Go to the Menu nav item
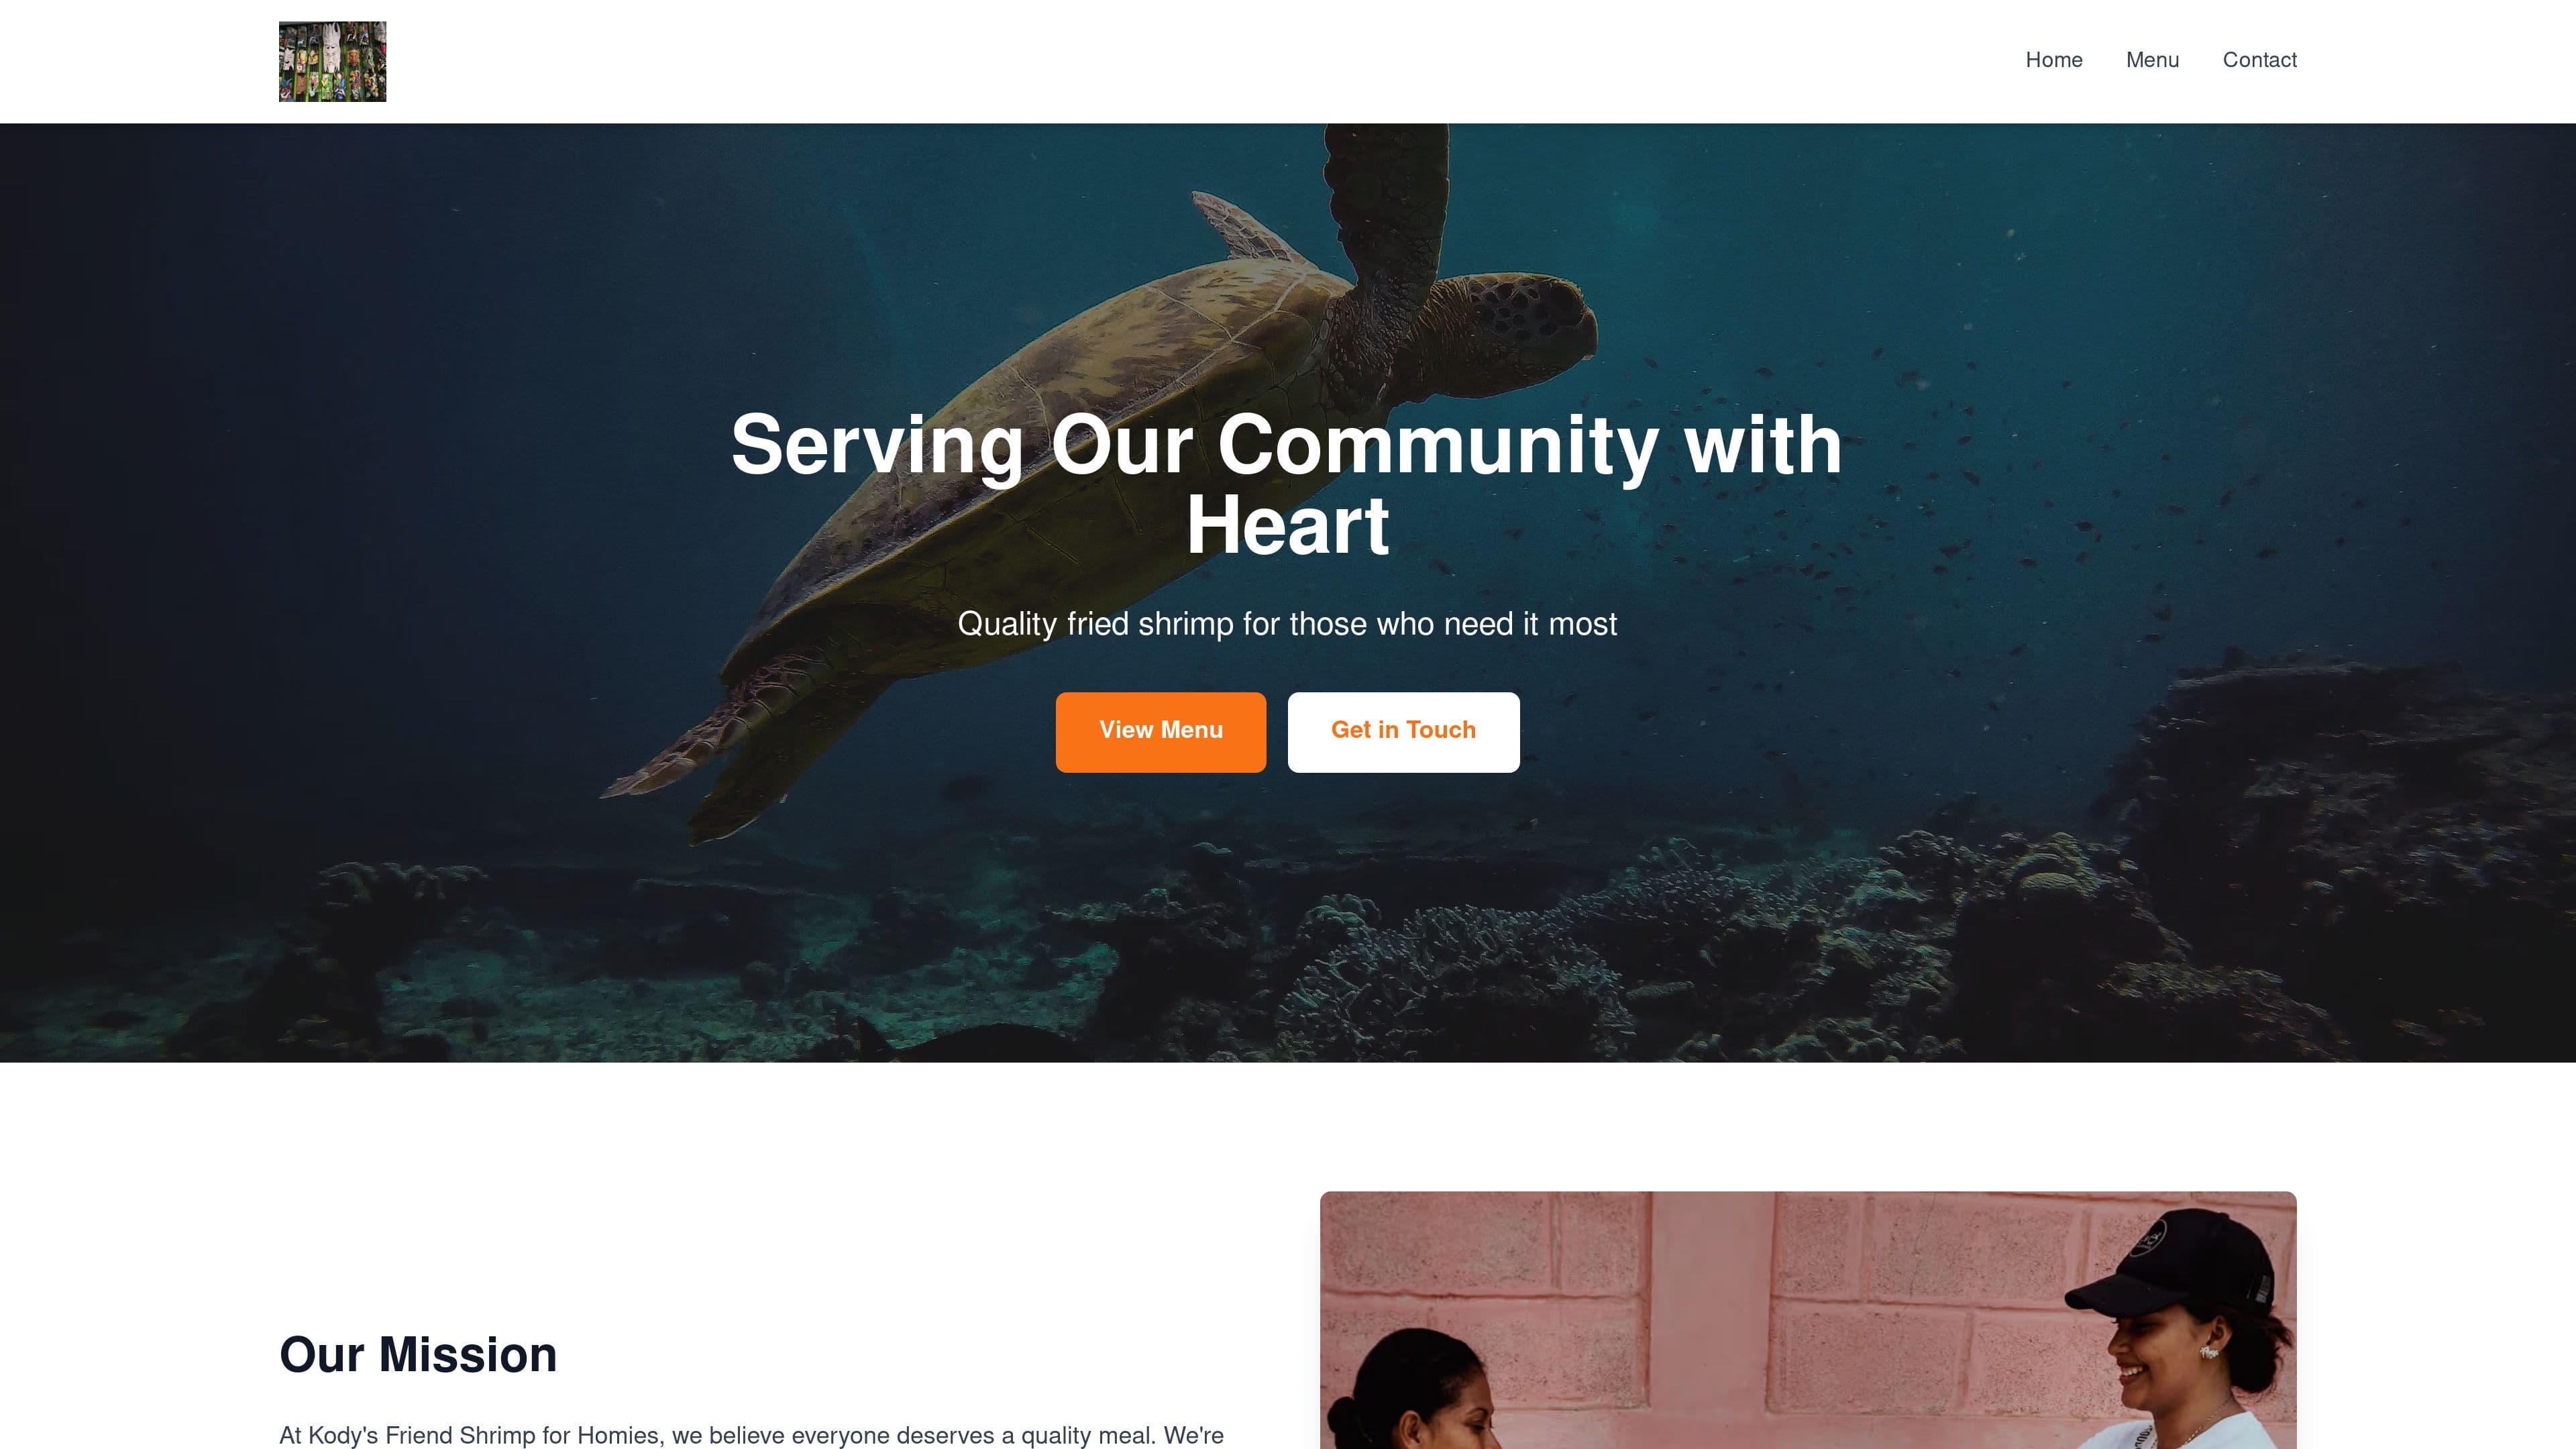Viewport: 2576px width, 1449px height. click(2152, 60)
